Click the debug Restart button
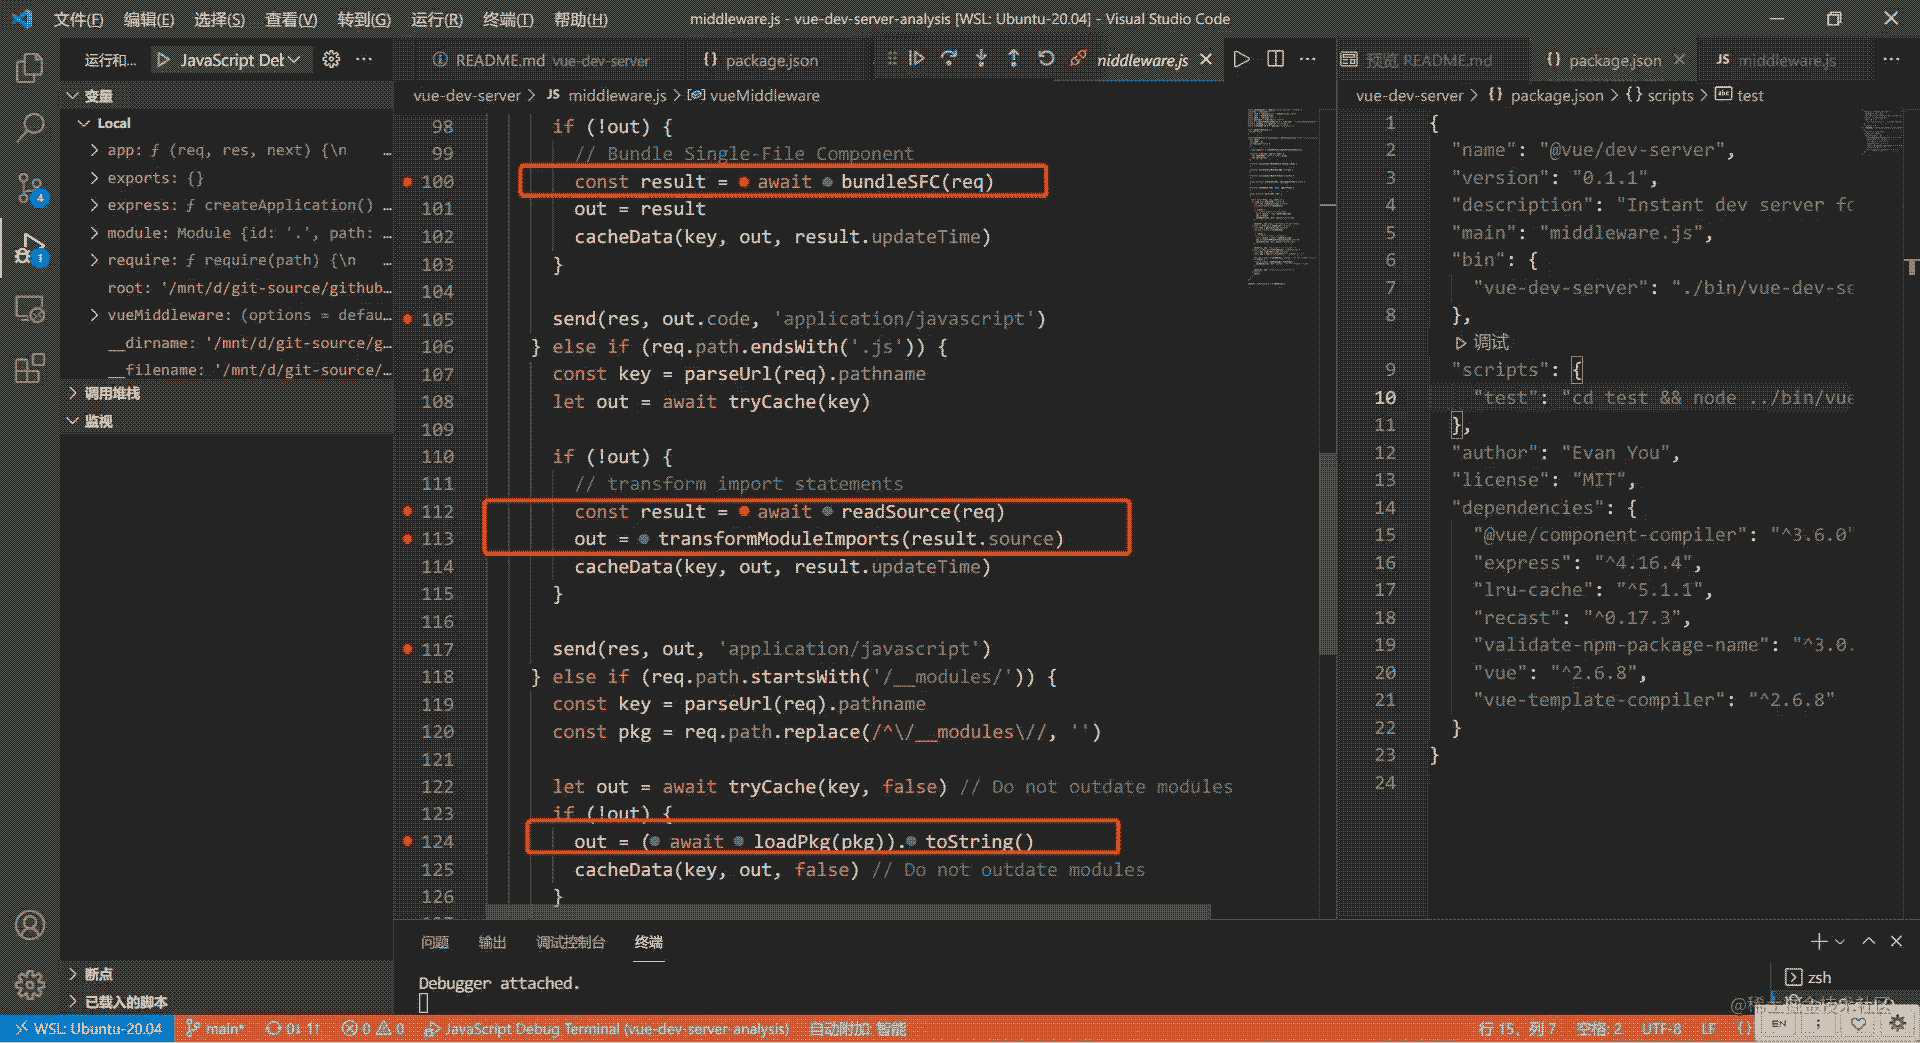The image size is (1920, 1043). 1046,59
